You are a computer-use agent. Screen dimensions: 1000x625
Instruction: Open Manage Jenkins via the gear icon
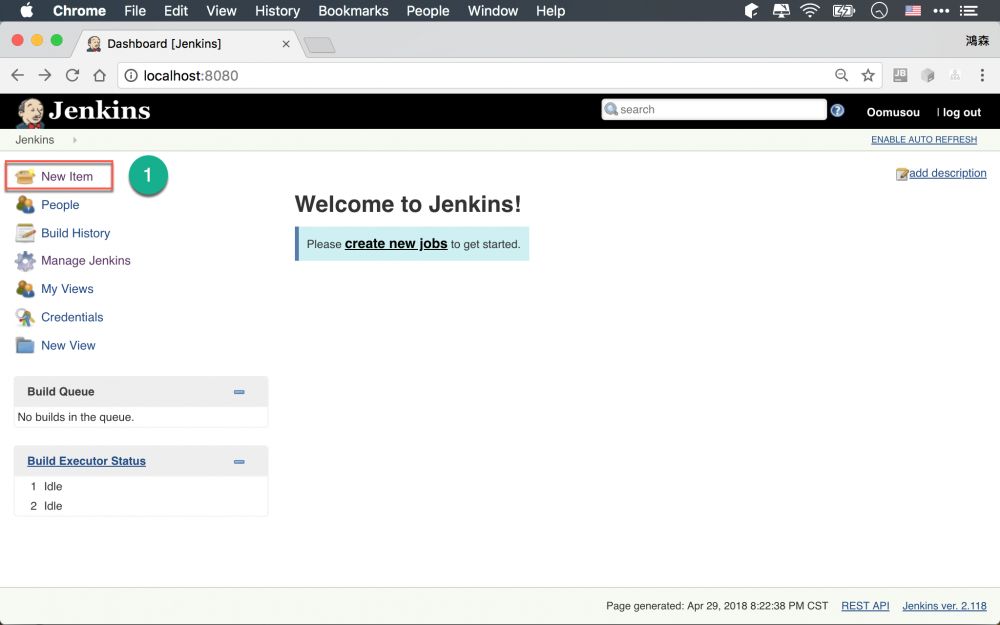pos(25,261)
